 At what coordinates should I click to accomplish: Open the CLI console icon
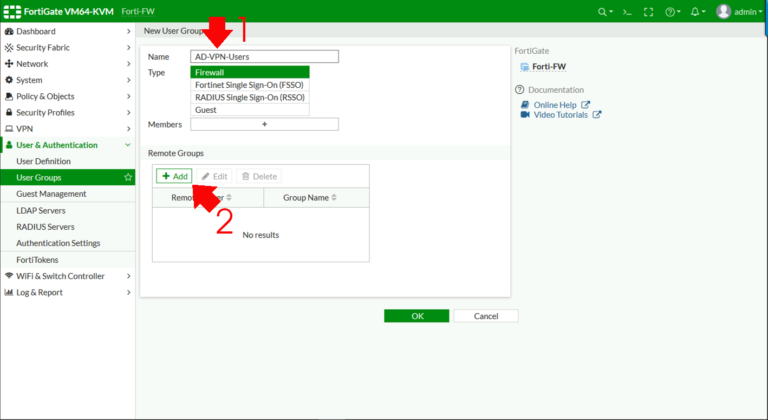click(627, 12)
